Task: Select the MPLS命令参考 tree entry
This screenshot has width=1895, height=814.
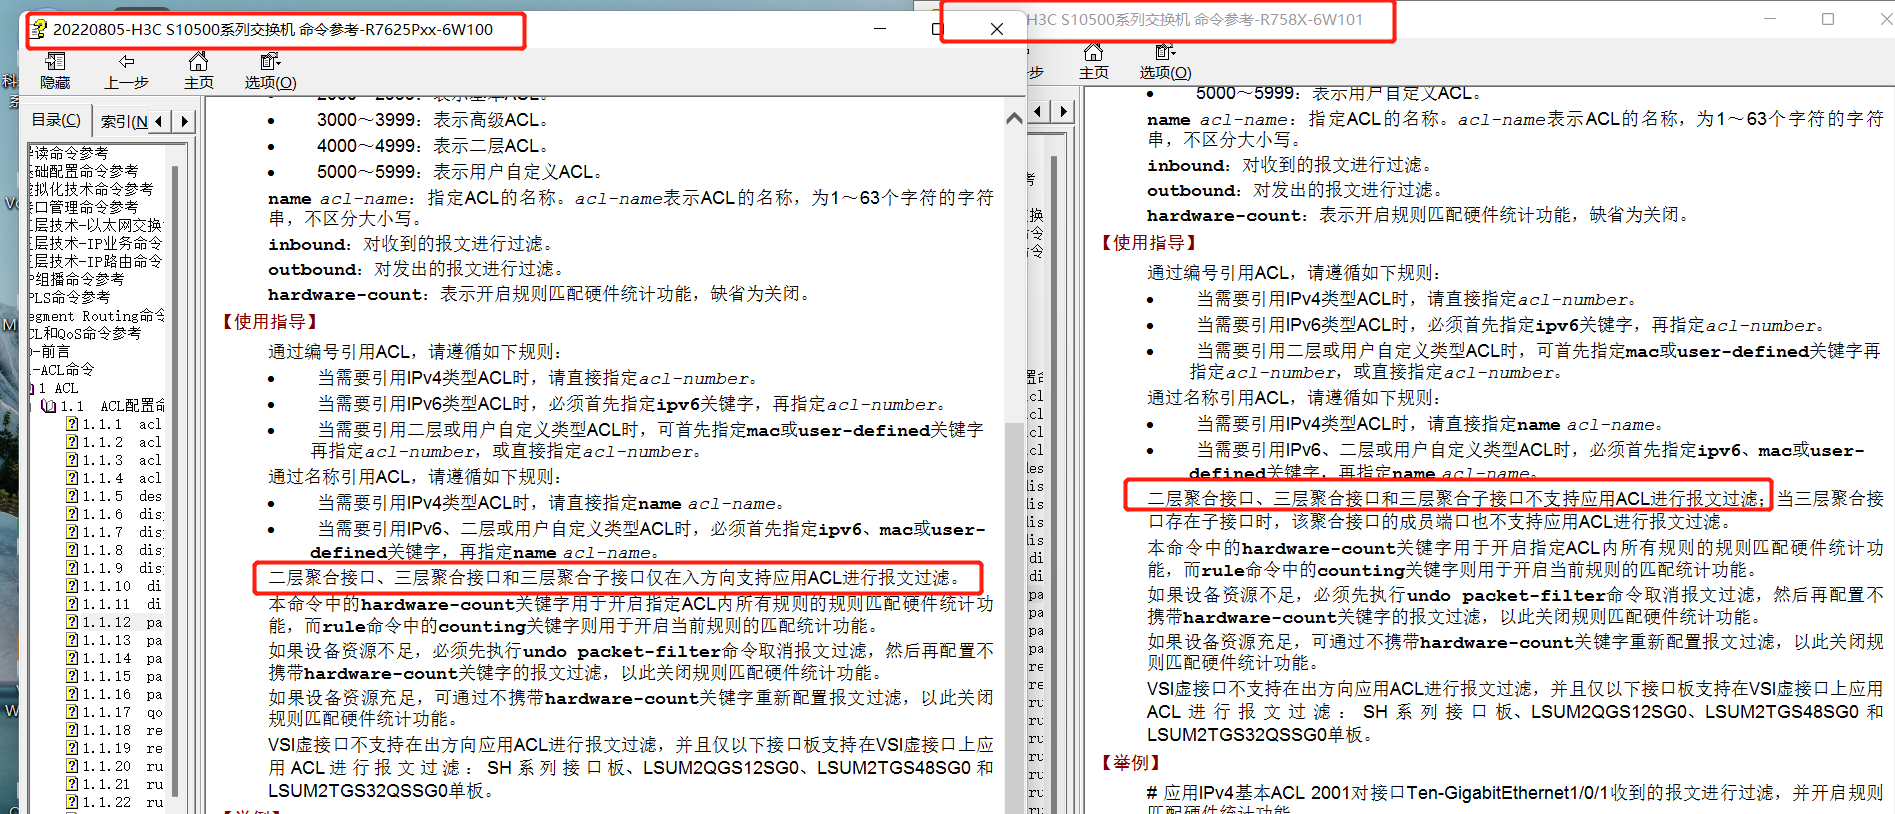Action: [x=70, y=297]
